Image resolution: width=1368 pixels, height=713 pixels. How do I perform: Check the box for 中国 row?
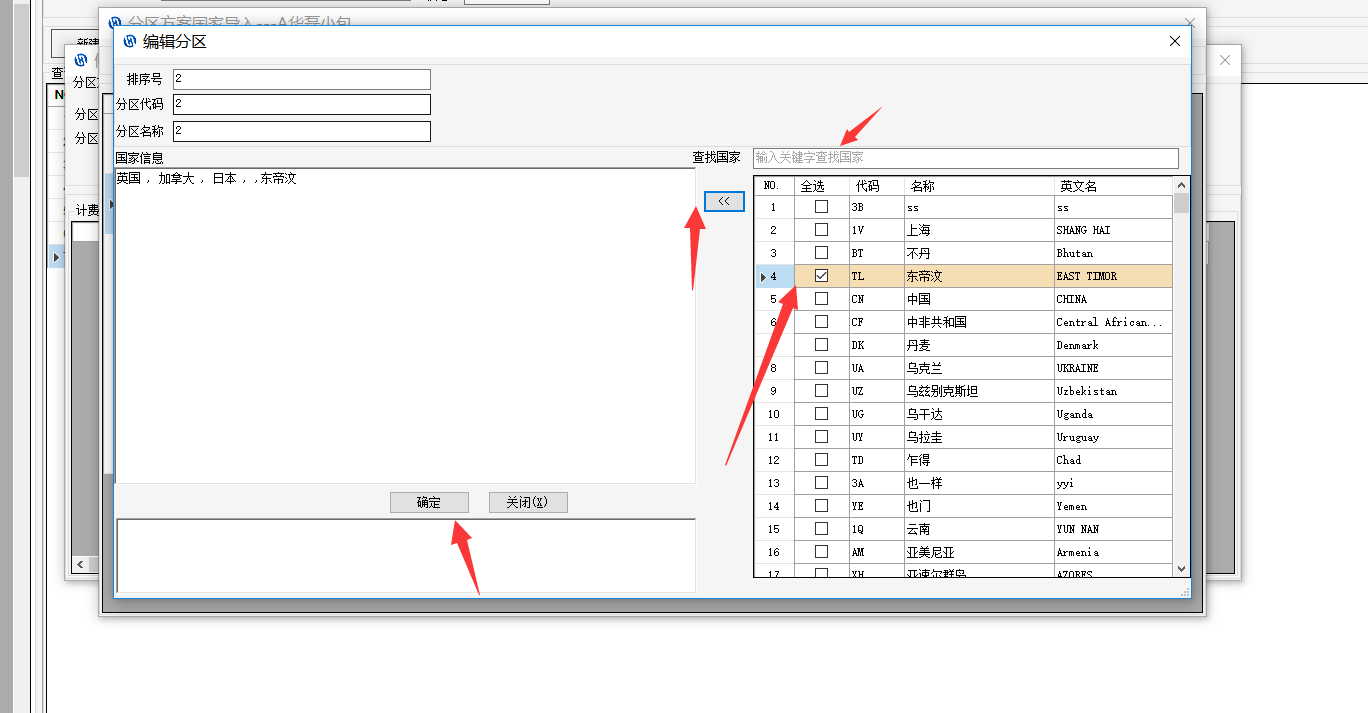[x=821, y=299]
